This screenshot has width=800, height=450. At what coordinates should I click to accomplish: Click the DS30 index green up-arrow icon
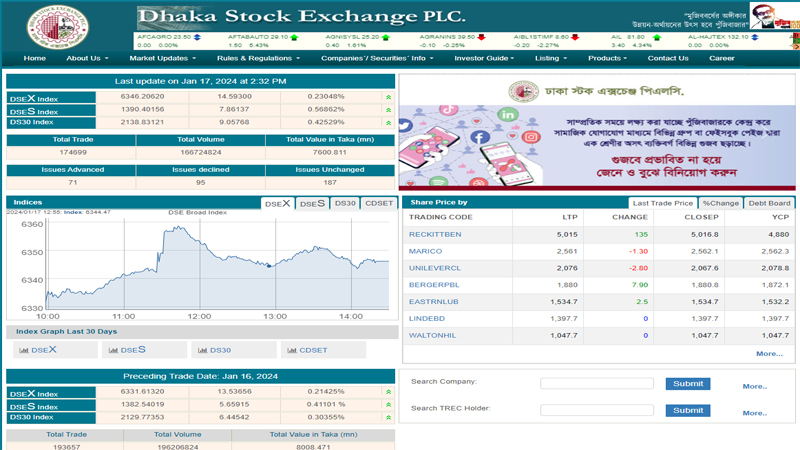click(x=388, y=123)
